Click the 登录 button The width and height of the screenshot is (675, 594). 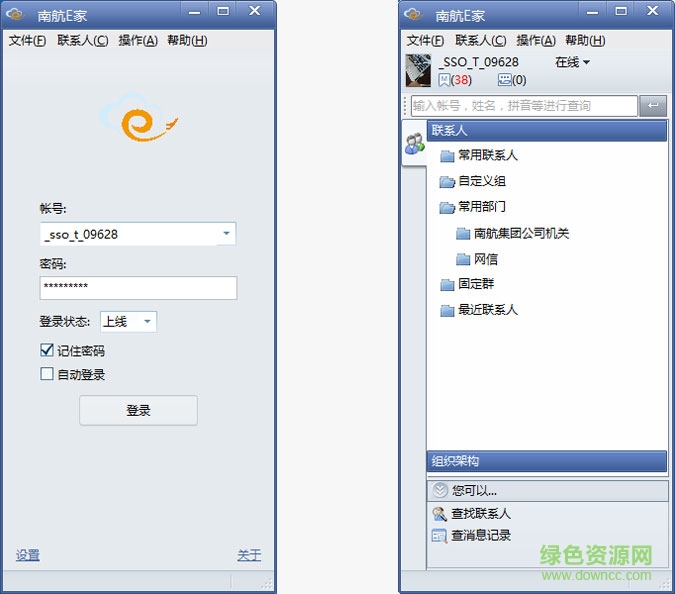pyautogui.click(x=138, y=411)
